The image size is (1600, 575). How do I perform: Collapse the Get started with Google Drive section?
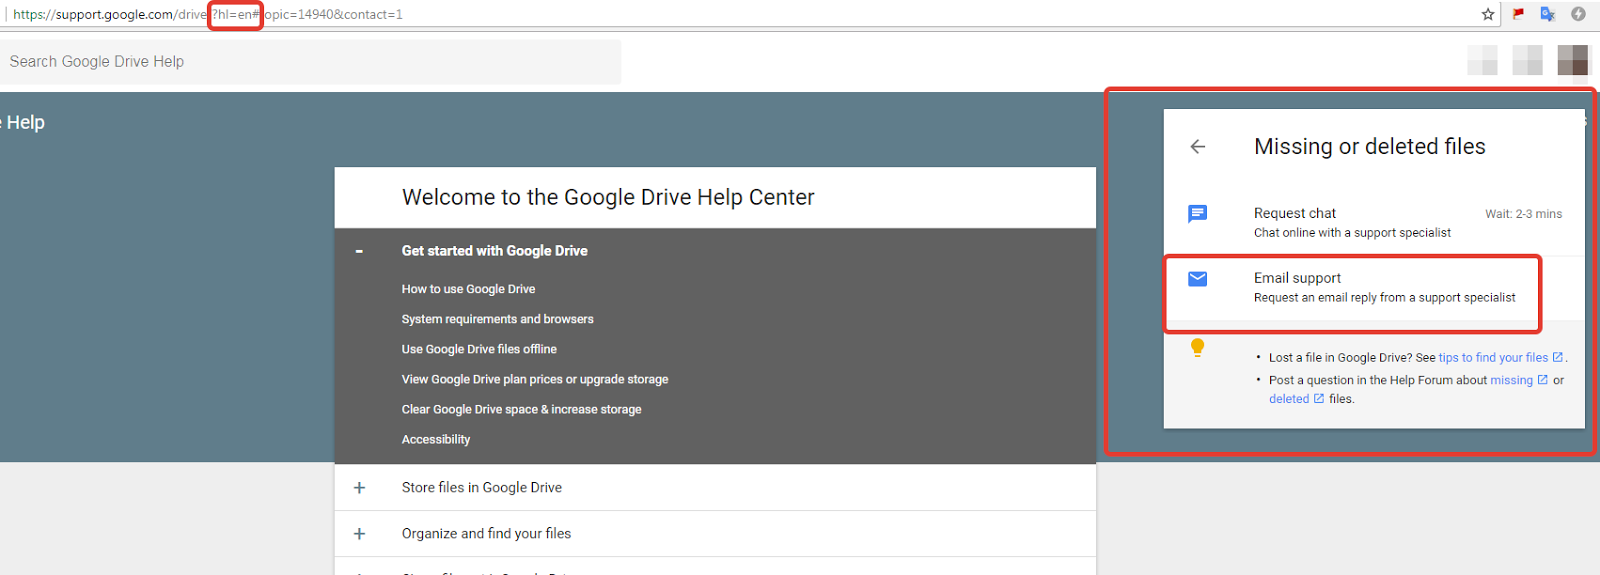click(x=359, y=251)
